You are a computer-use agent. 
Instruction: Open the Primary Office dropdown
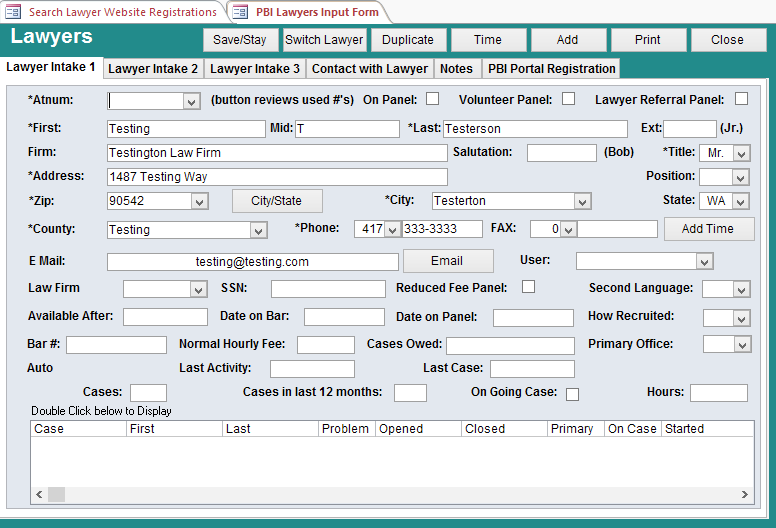[742, 344]
